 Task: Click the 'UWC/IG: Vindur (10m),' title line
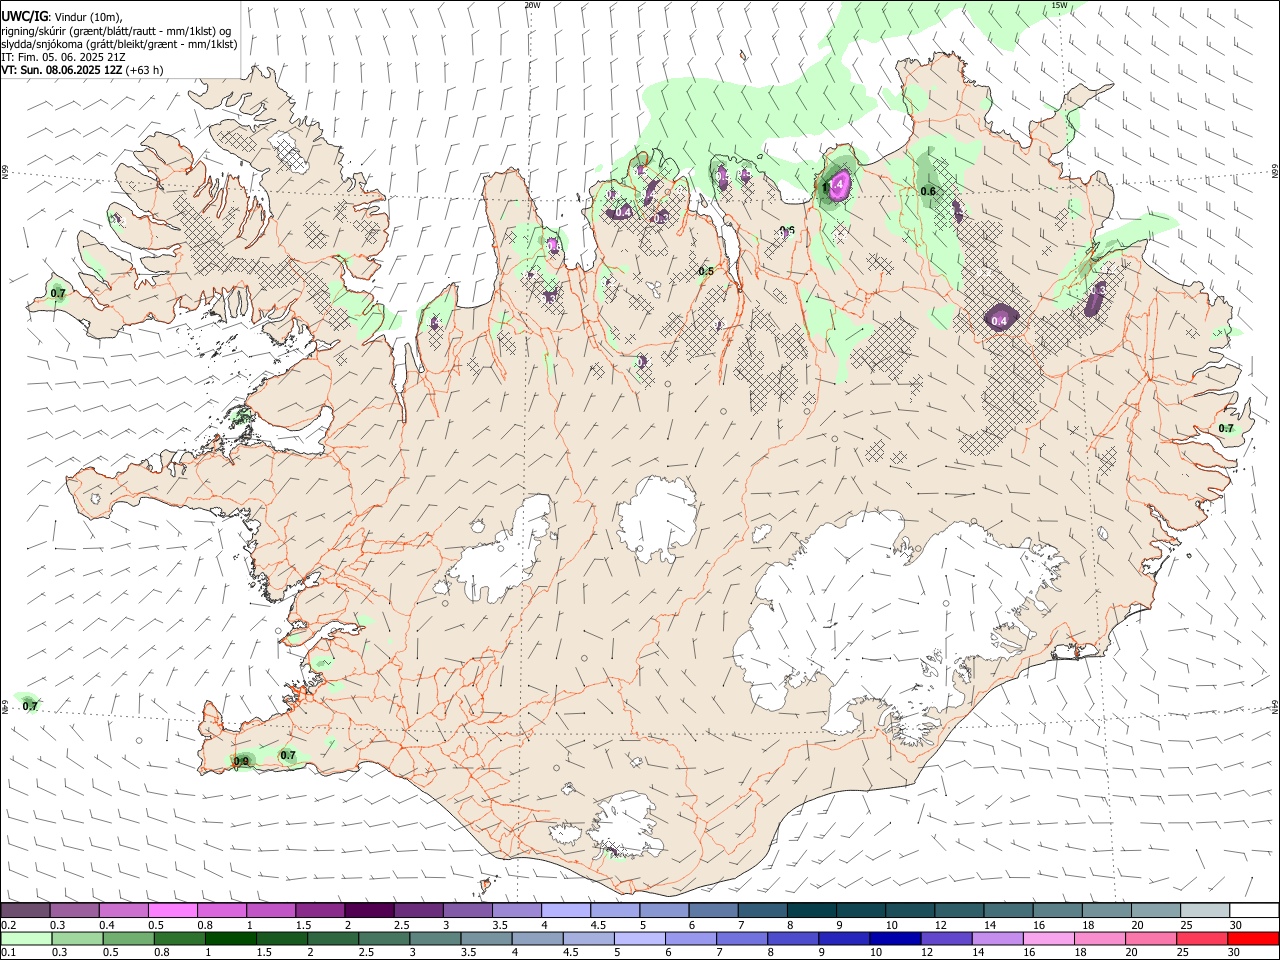(62, 17)
